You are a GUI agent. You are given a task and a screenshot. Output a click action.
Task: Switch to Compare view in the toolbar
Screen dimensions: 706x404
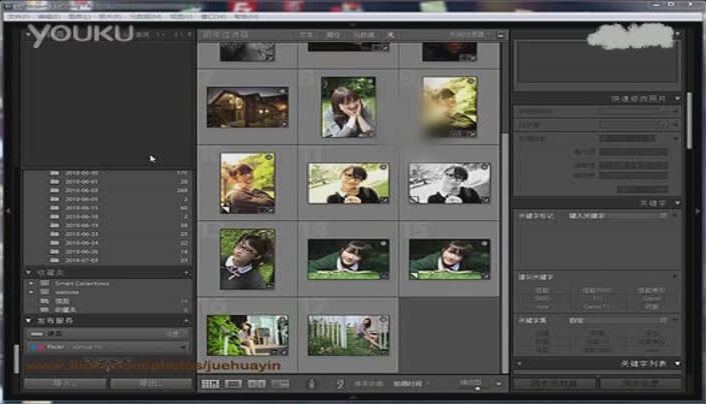[x=257, y=384]
